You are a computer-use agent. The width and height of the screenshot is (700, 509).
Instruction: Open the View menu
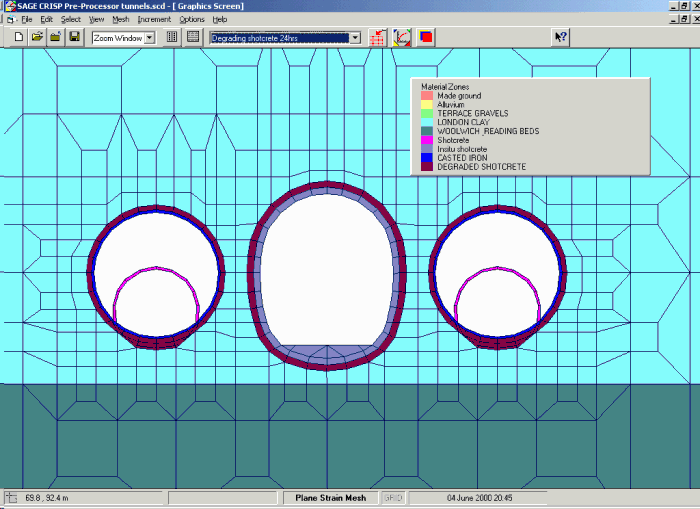pyautogui.click(x=96, y=20)
